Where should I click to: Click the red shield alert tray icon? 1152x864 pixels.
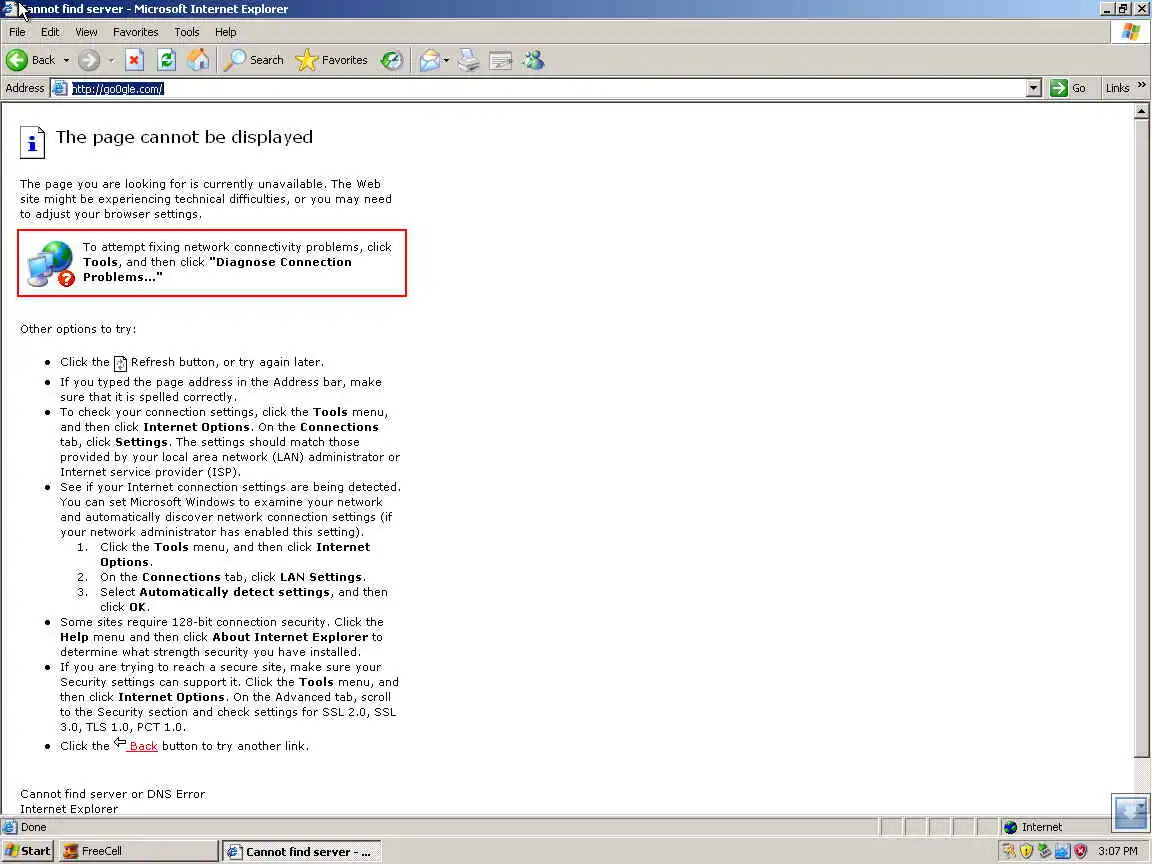[x=1080, y=852]
